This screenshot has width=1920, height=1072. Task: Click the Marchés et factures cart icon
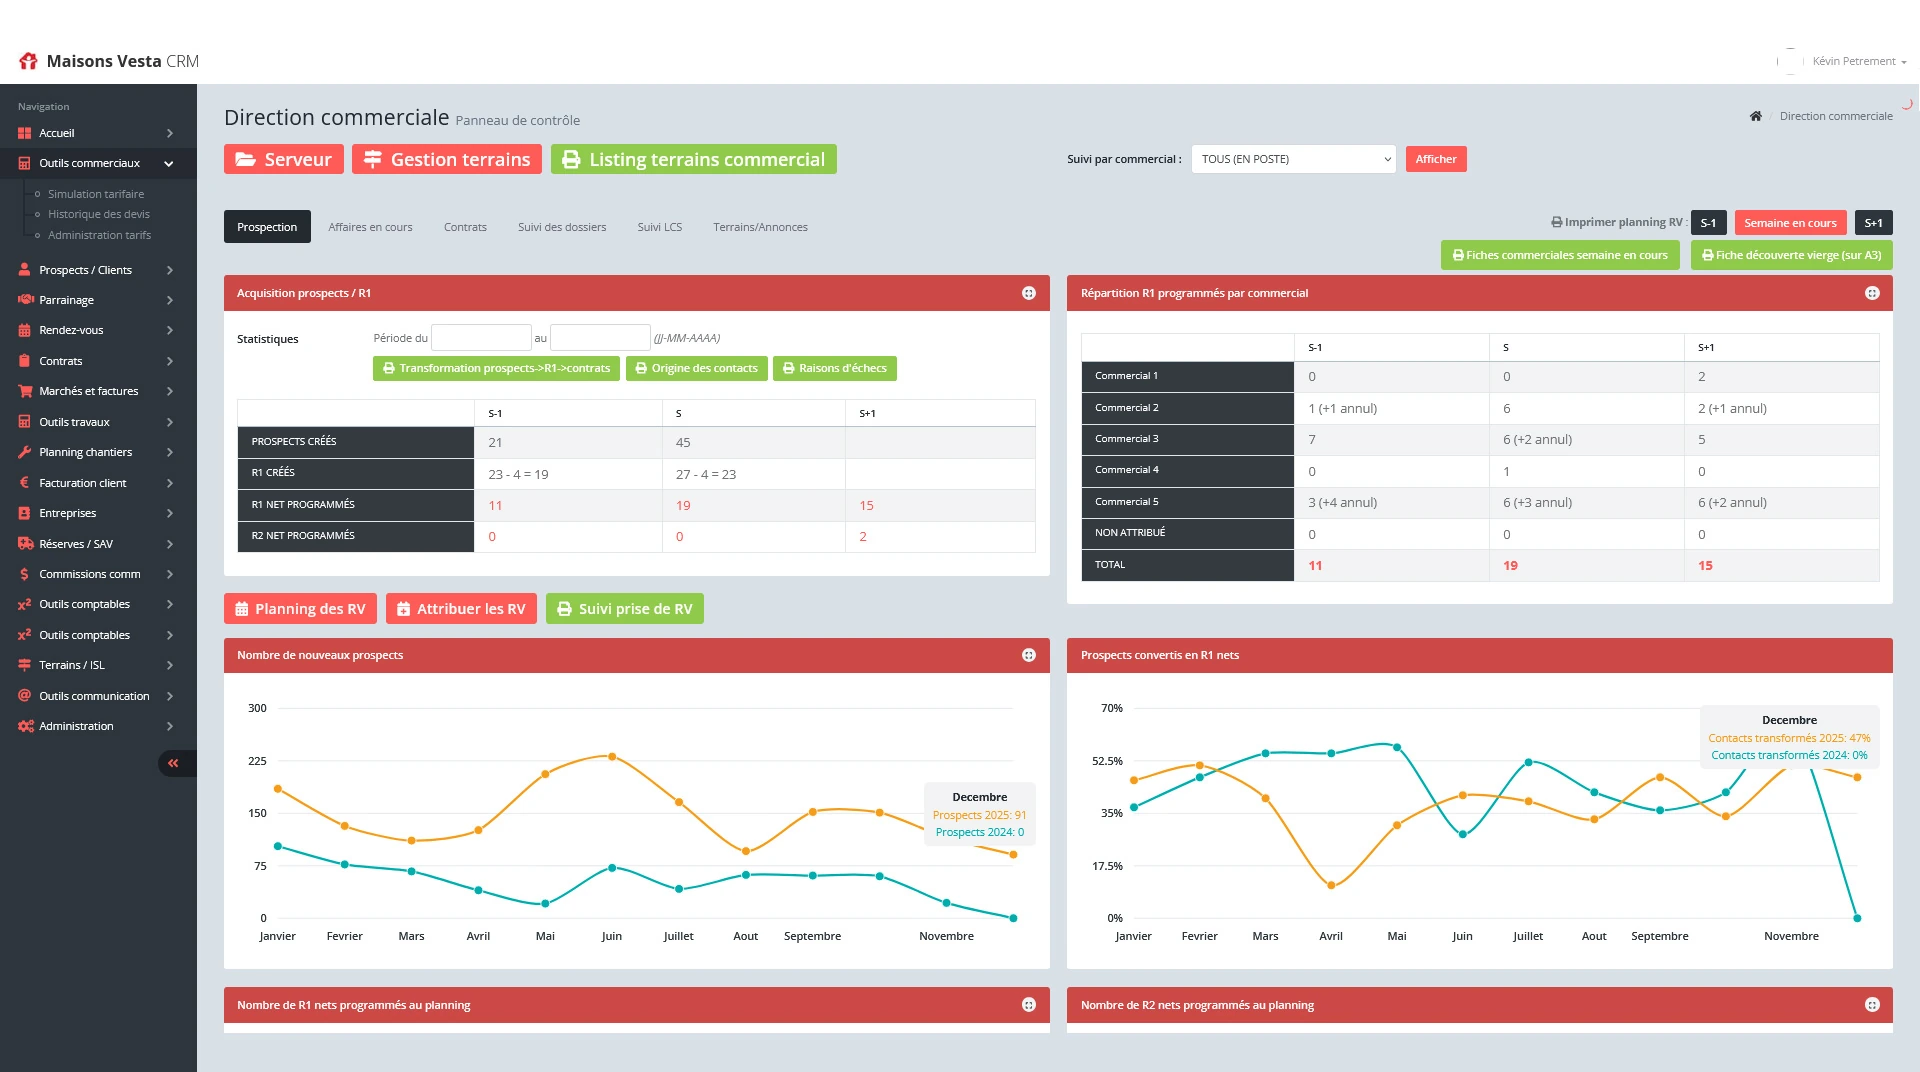click(x=25, y=391)
